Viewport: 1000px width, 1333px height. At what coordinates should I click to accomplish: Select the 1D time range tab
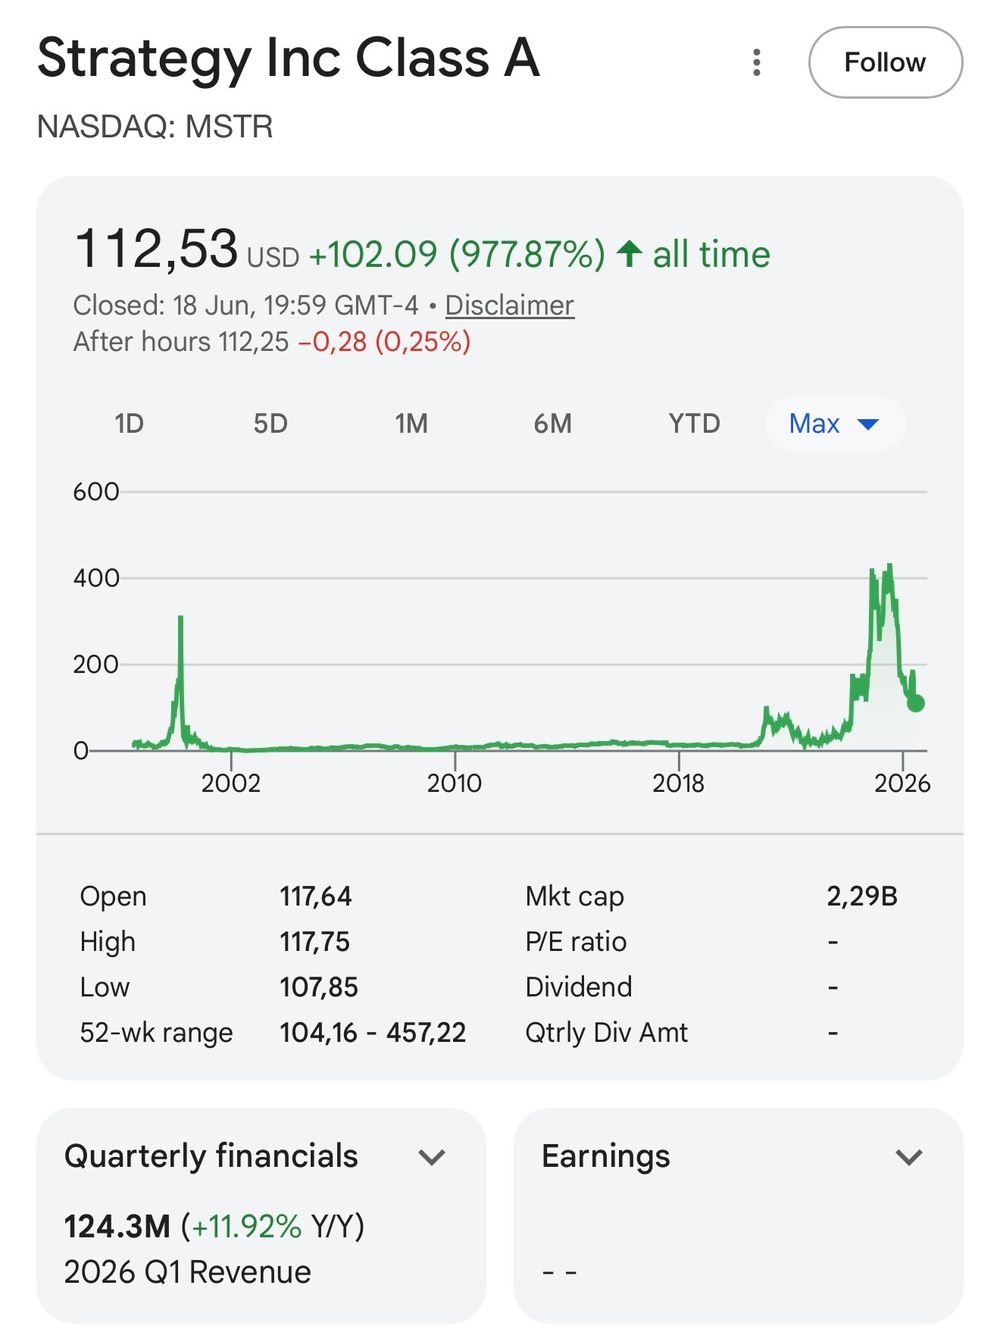[129, 424]
